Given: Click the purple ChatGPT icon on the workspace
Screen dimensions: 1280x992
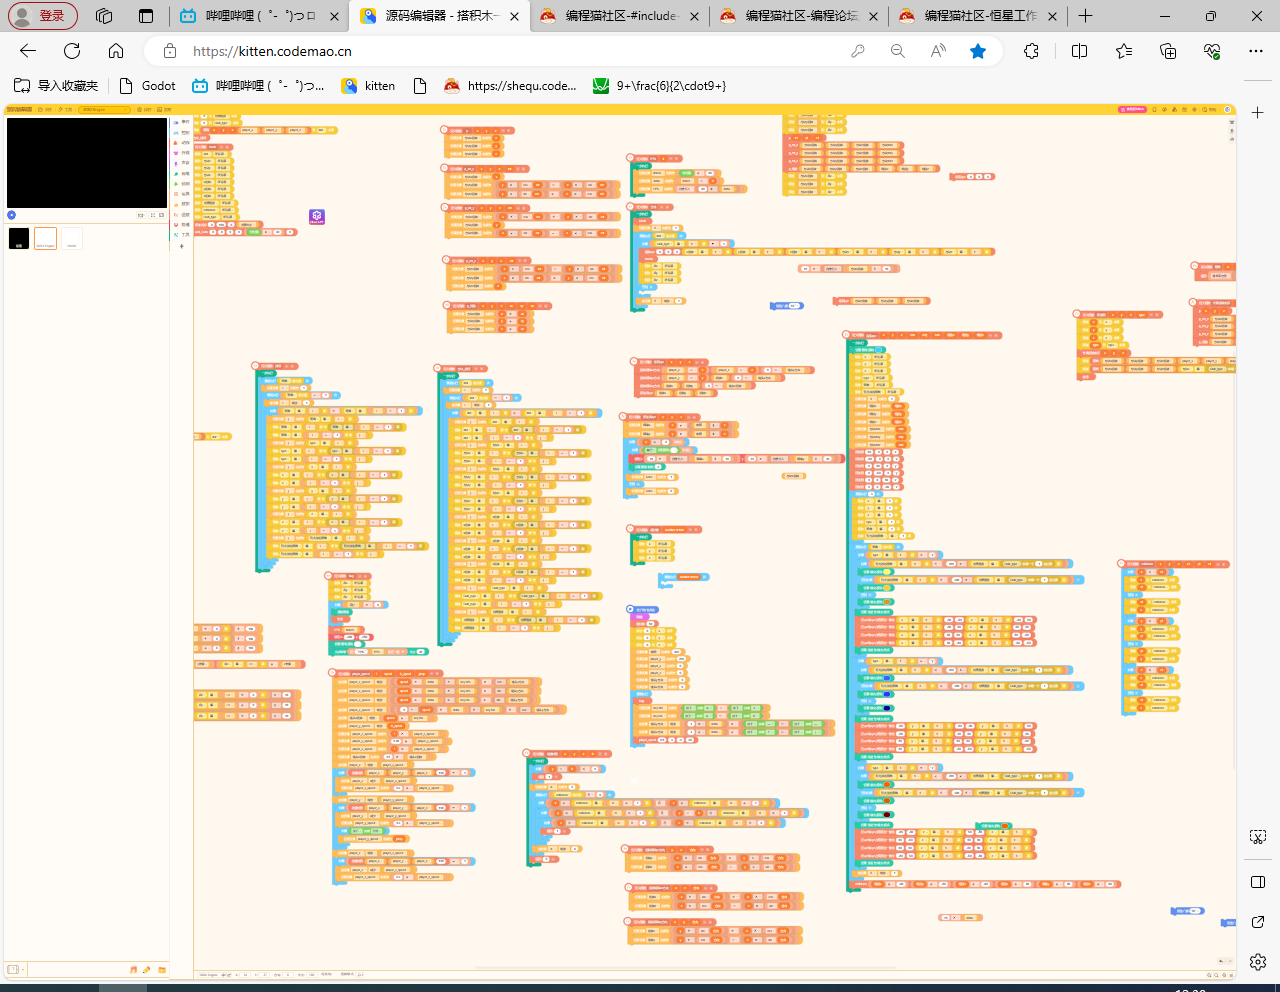Looking at the screenshot, I should click(317, 216).
